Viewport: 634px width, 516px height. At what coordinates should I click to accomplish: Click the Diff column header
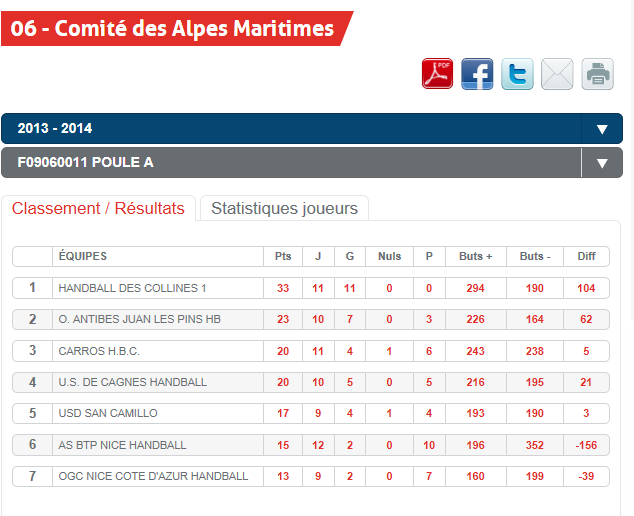[586, 257]
